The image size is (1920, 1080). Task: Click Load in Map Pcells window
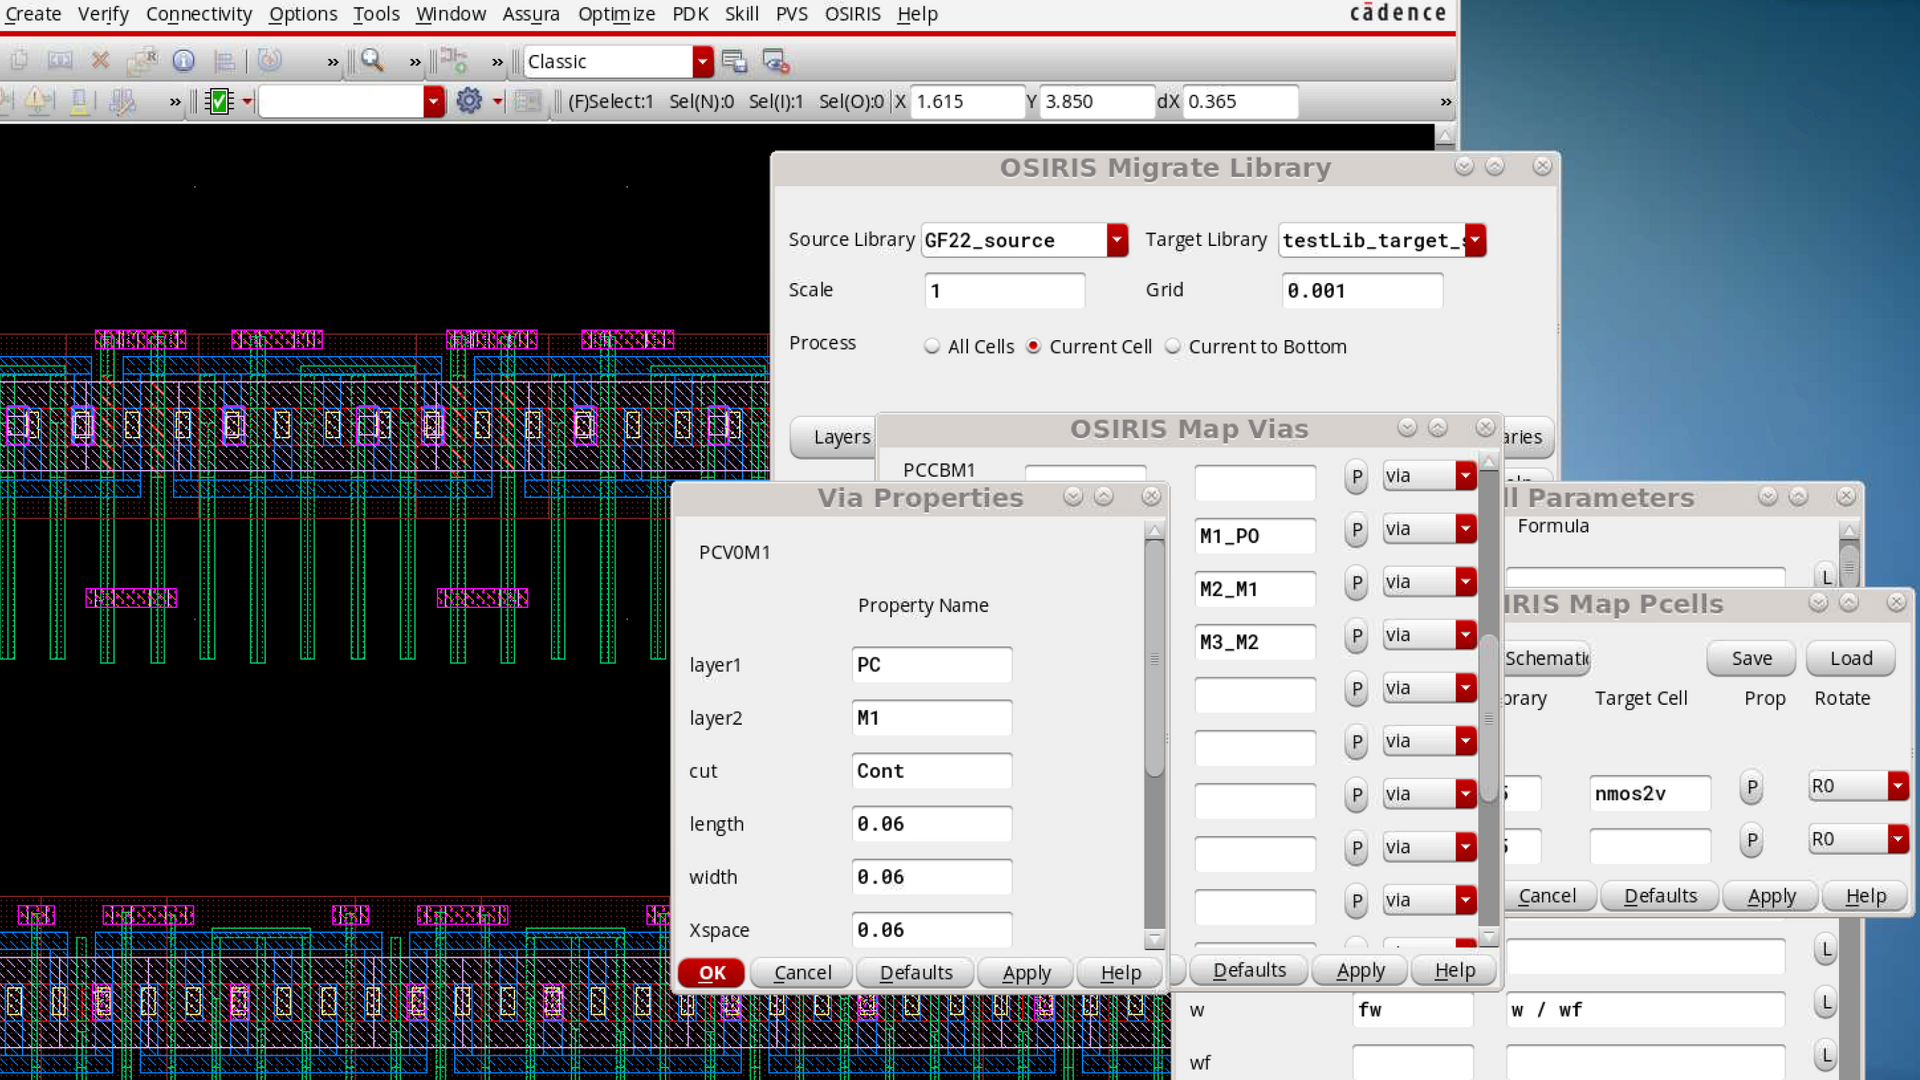pos(1851,659)
